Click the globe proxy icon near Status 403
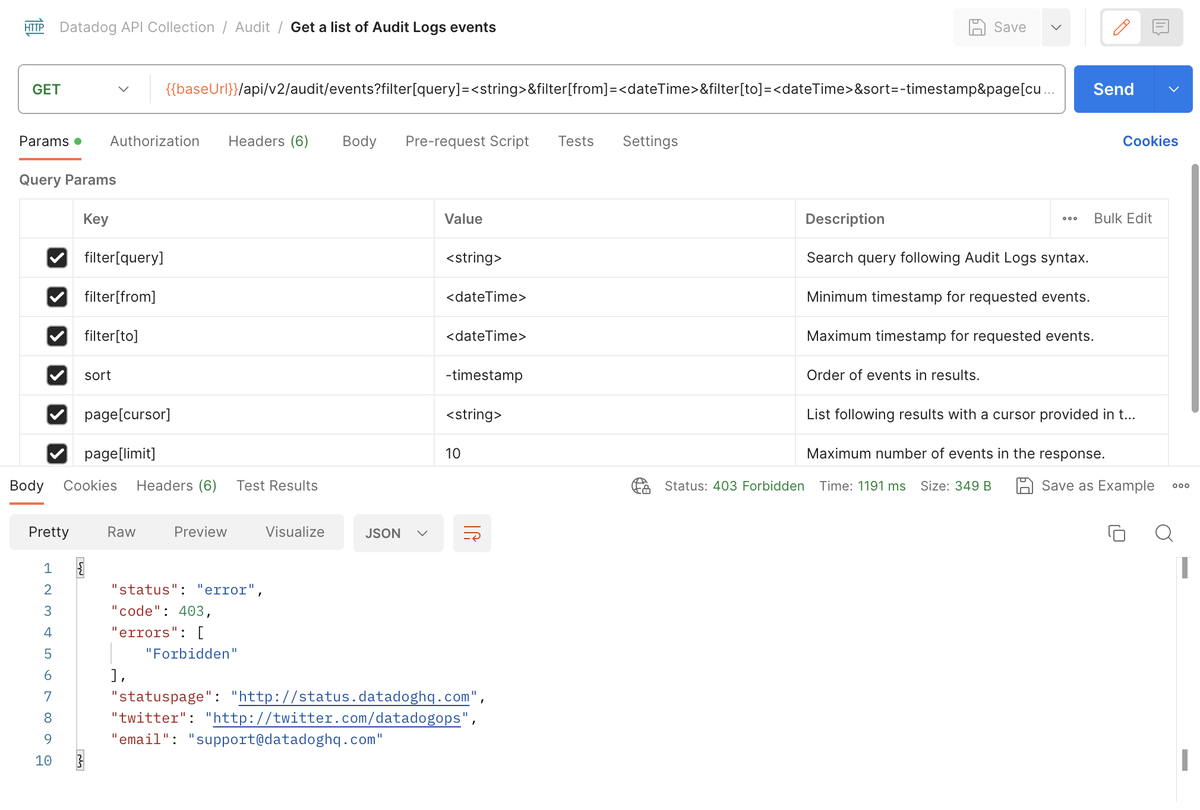The height and width of the screenshot is (810, 1200). coord(638,486)
